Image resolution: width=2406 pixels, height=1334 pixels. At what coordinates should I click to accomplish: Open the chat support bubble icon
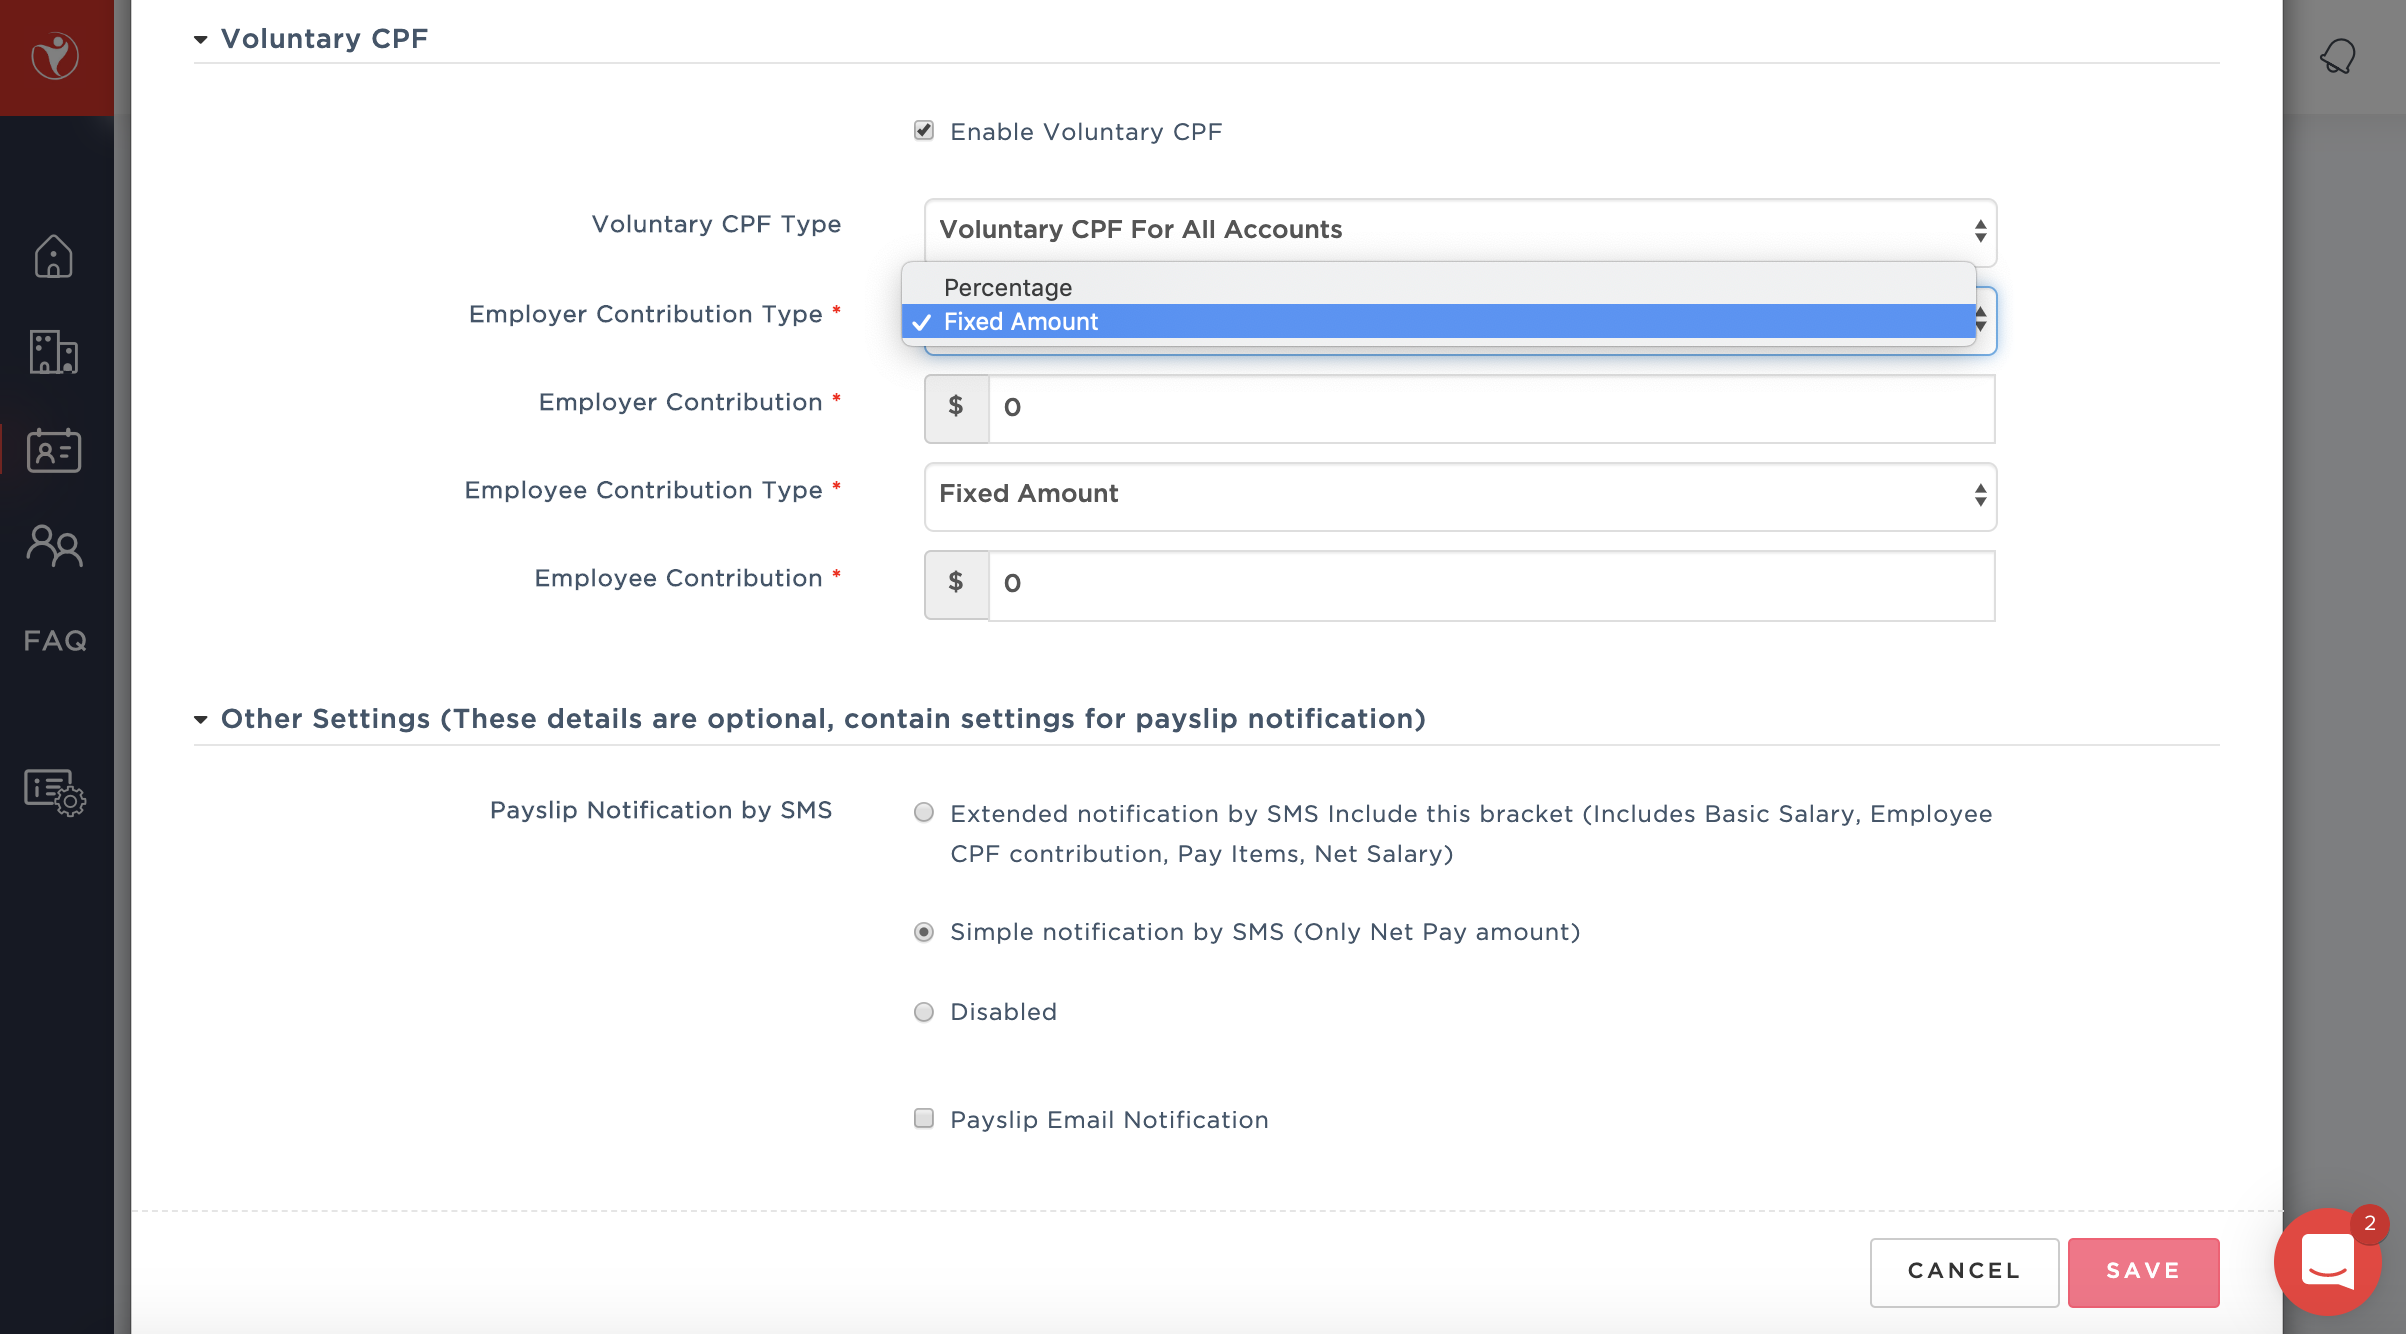(2328, 1262)
